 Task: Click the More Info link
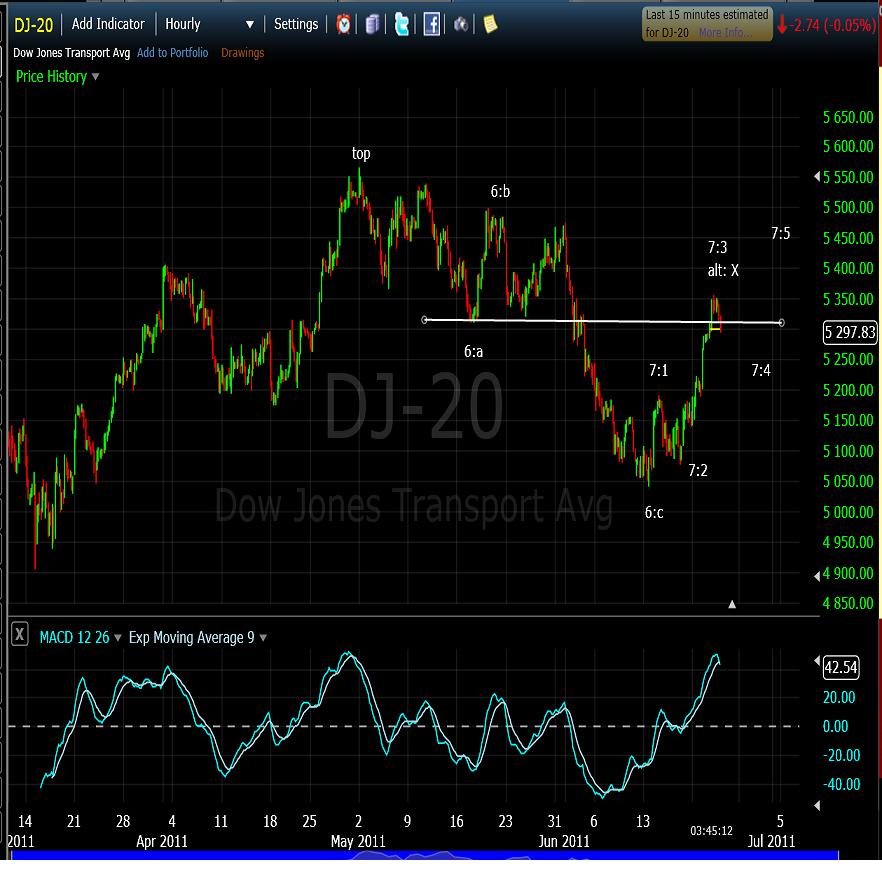coord(723,33)
